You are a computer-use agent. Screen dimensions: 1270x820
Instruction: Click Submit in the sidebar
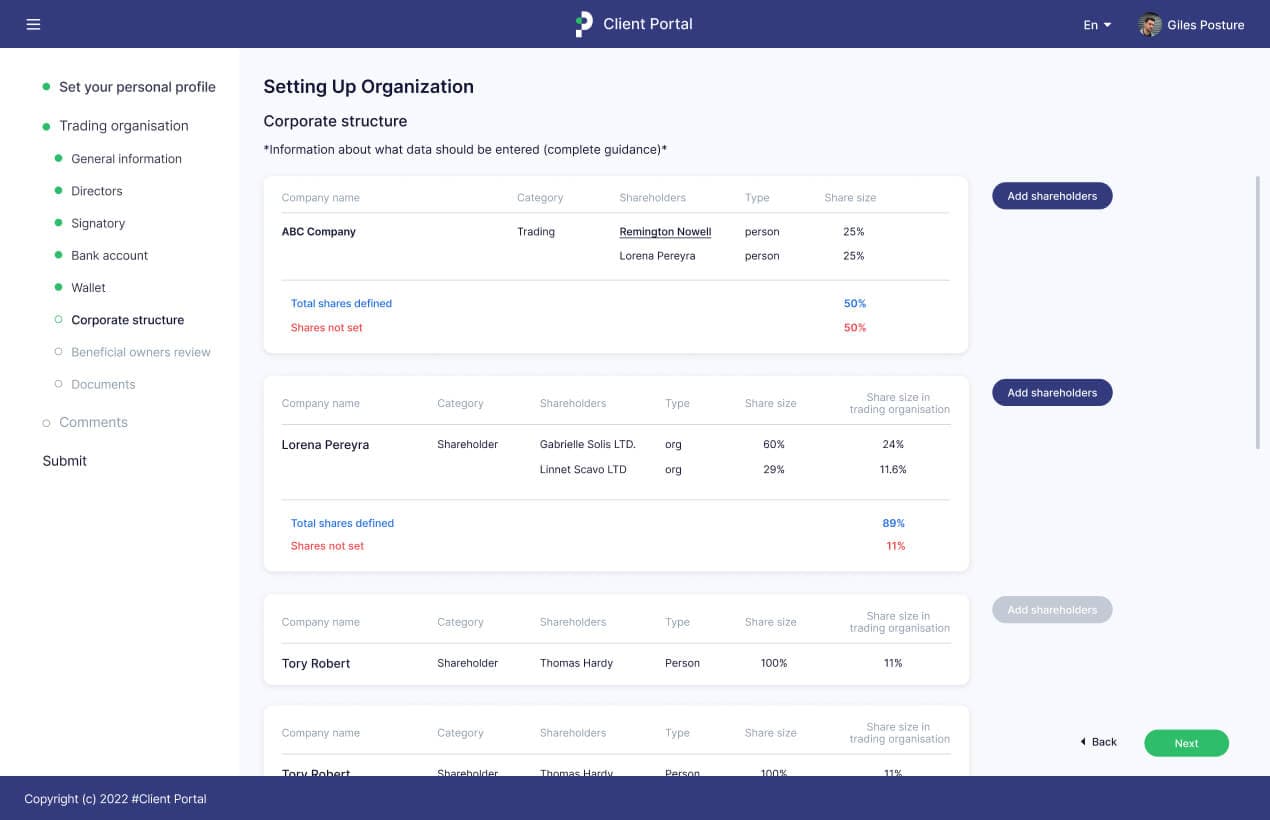click(64, 461)
